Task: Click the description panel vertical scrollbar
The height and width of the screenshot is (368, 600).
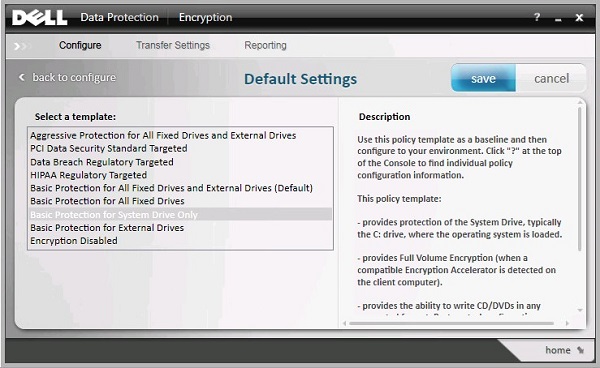Action: pyautogui.click(x=580, y=179)
